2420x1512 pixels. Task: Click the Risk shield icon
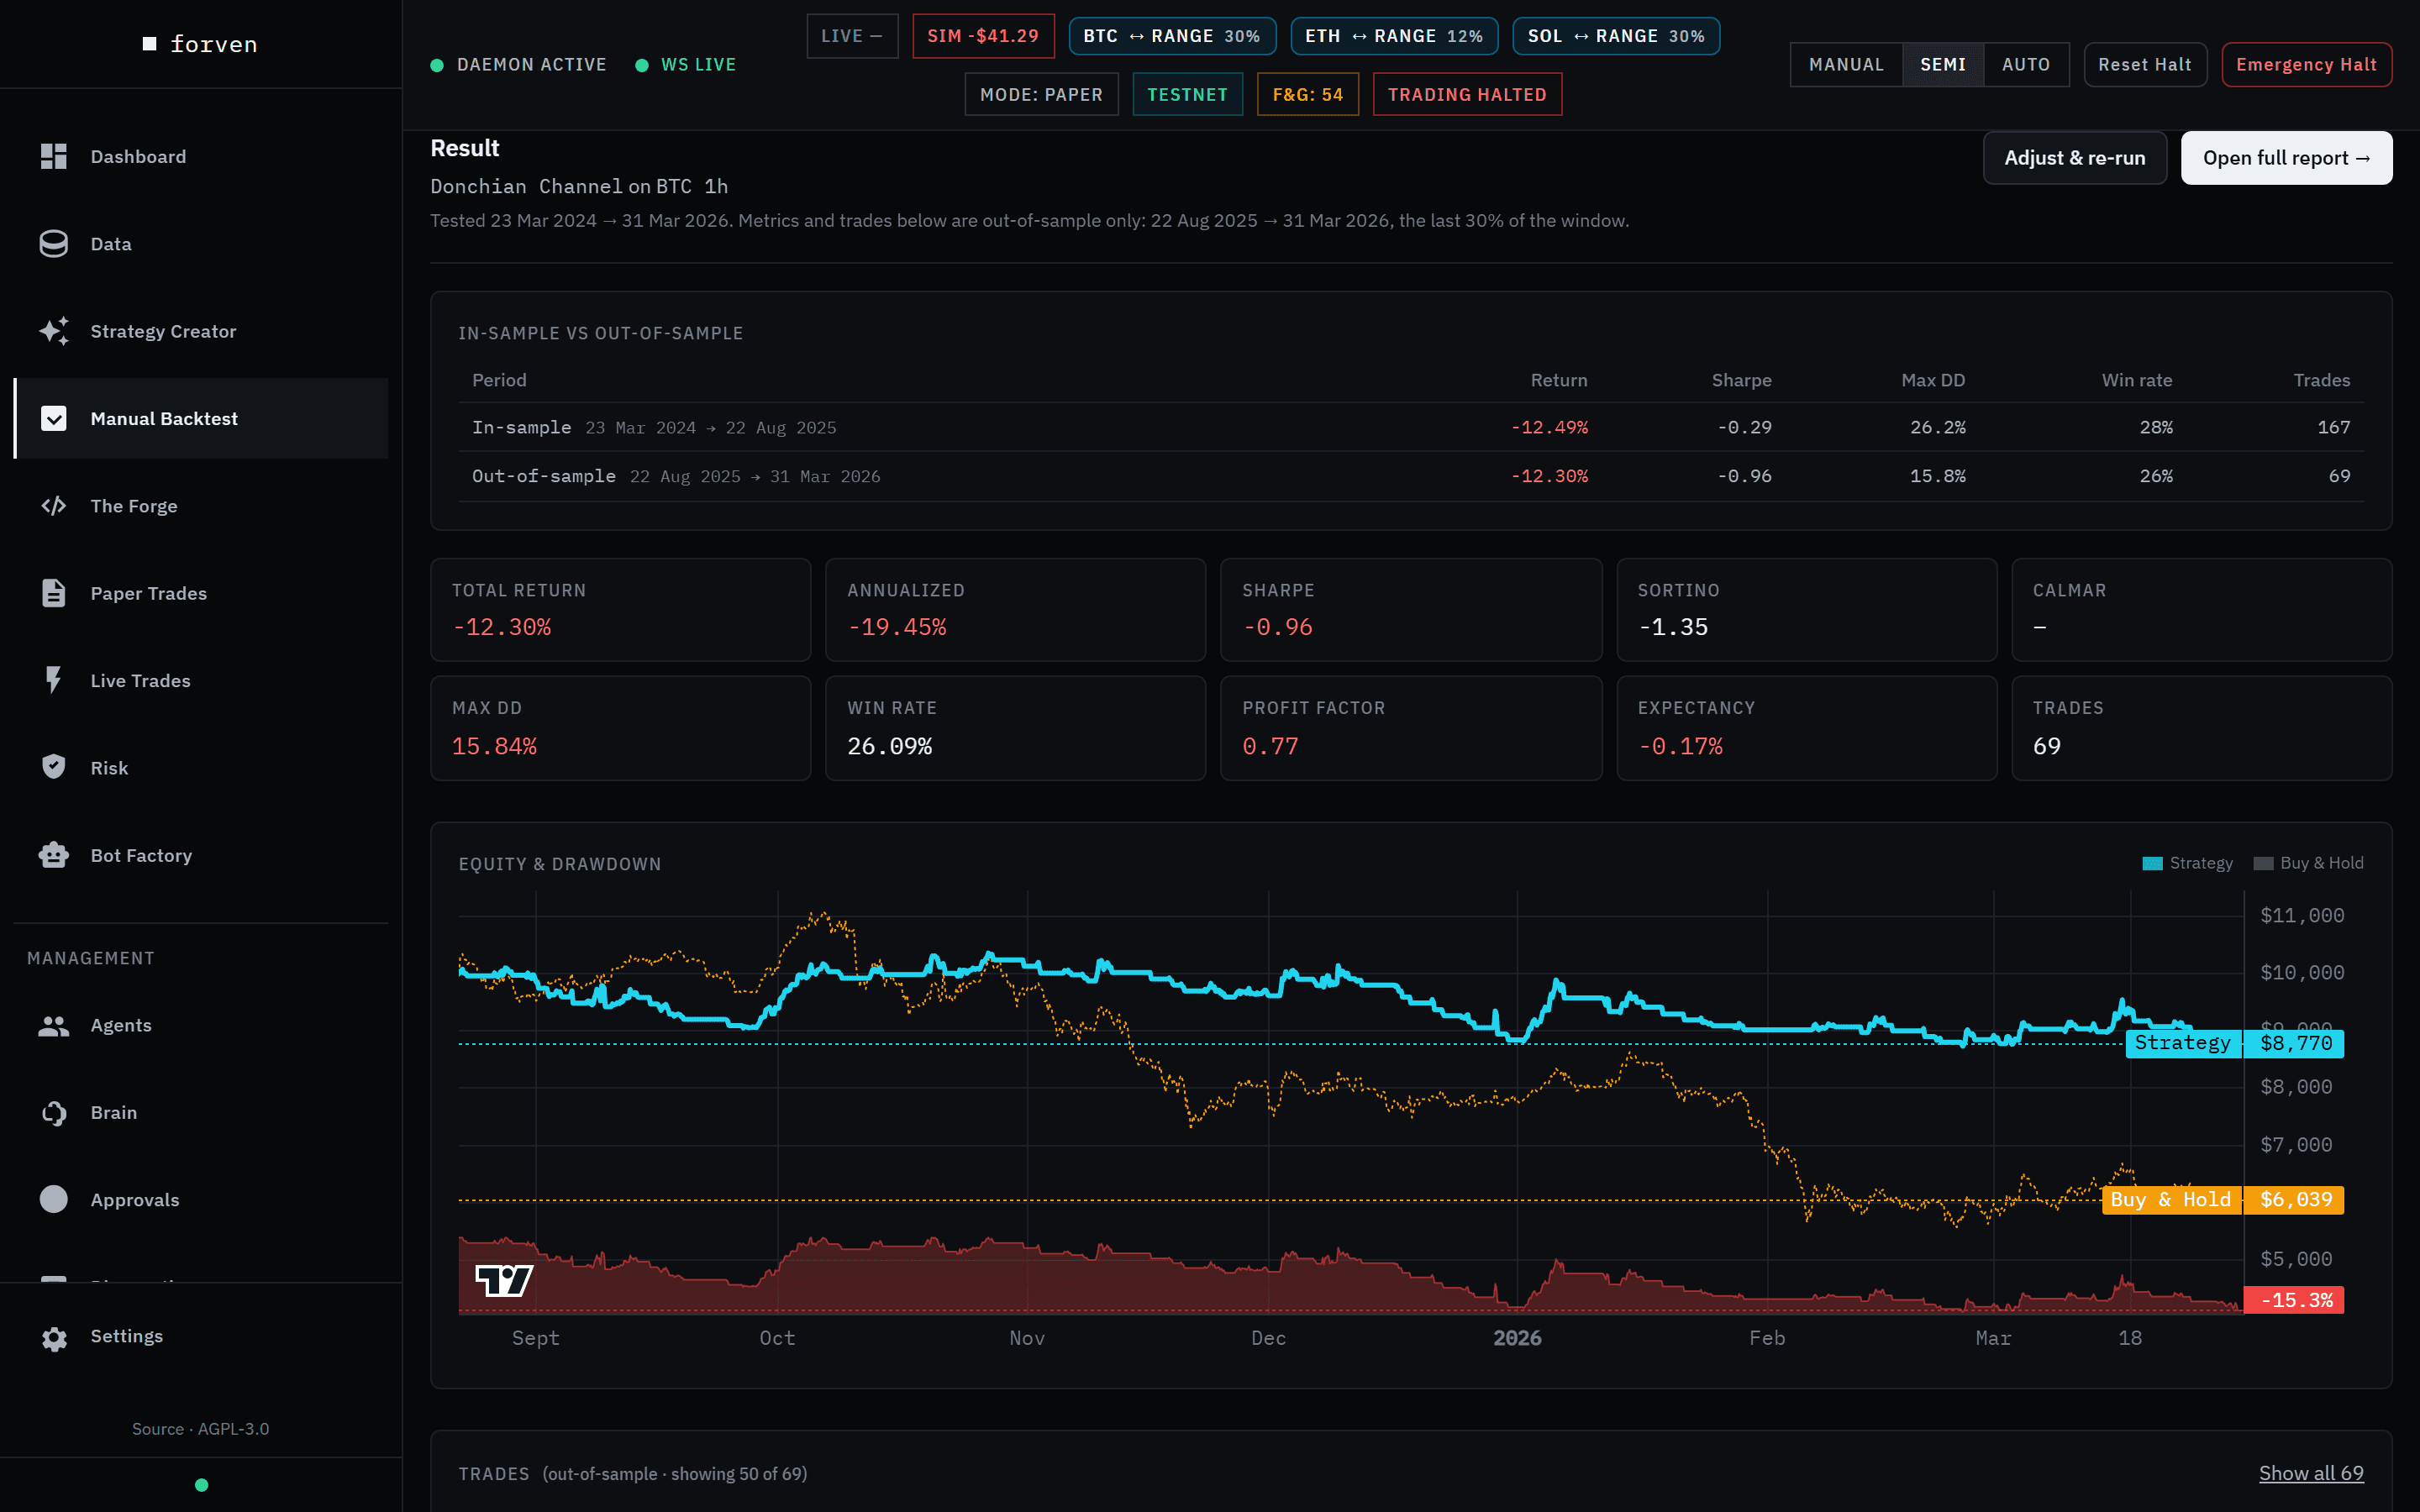point(53,767)
